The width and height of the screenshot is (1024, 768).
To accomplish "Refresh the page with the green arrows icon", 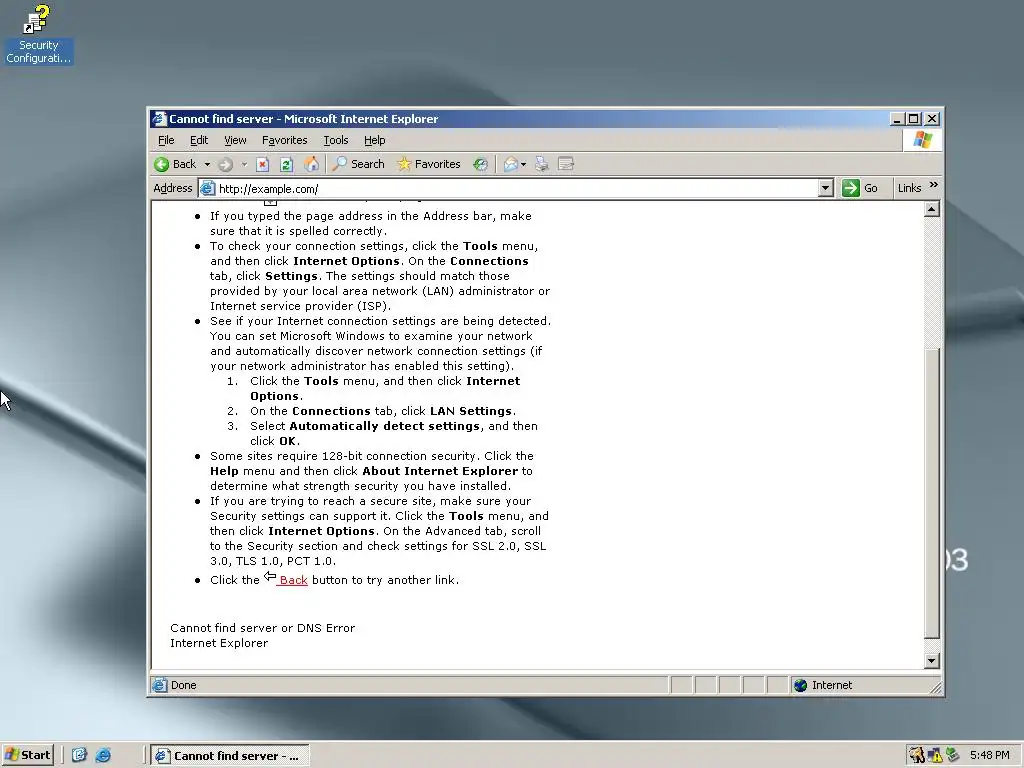I will pyautogui.click(x=287, y=165).
